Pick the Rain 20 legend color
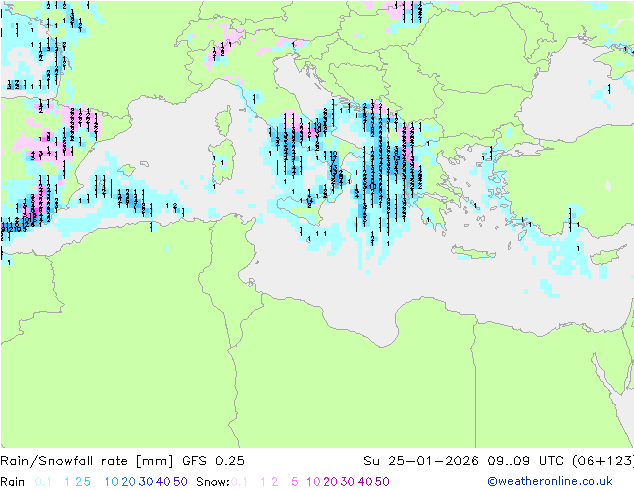Viewport: 634px width, 490px height. [x=129, y=482]
